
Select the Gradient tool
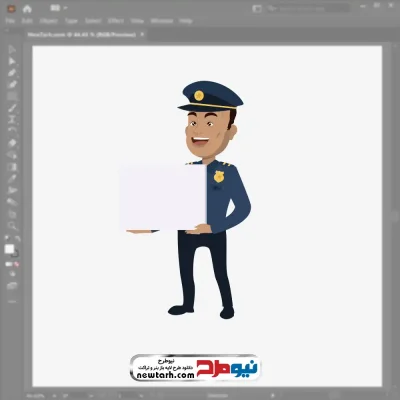coord(12,167)
